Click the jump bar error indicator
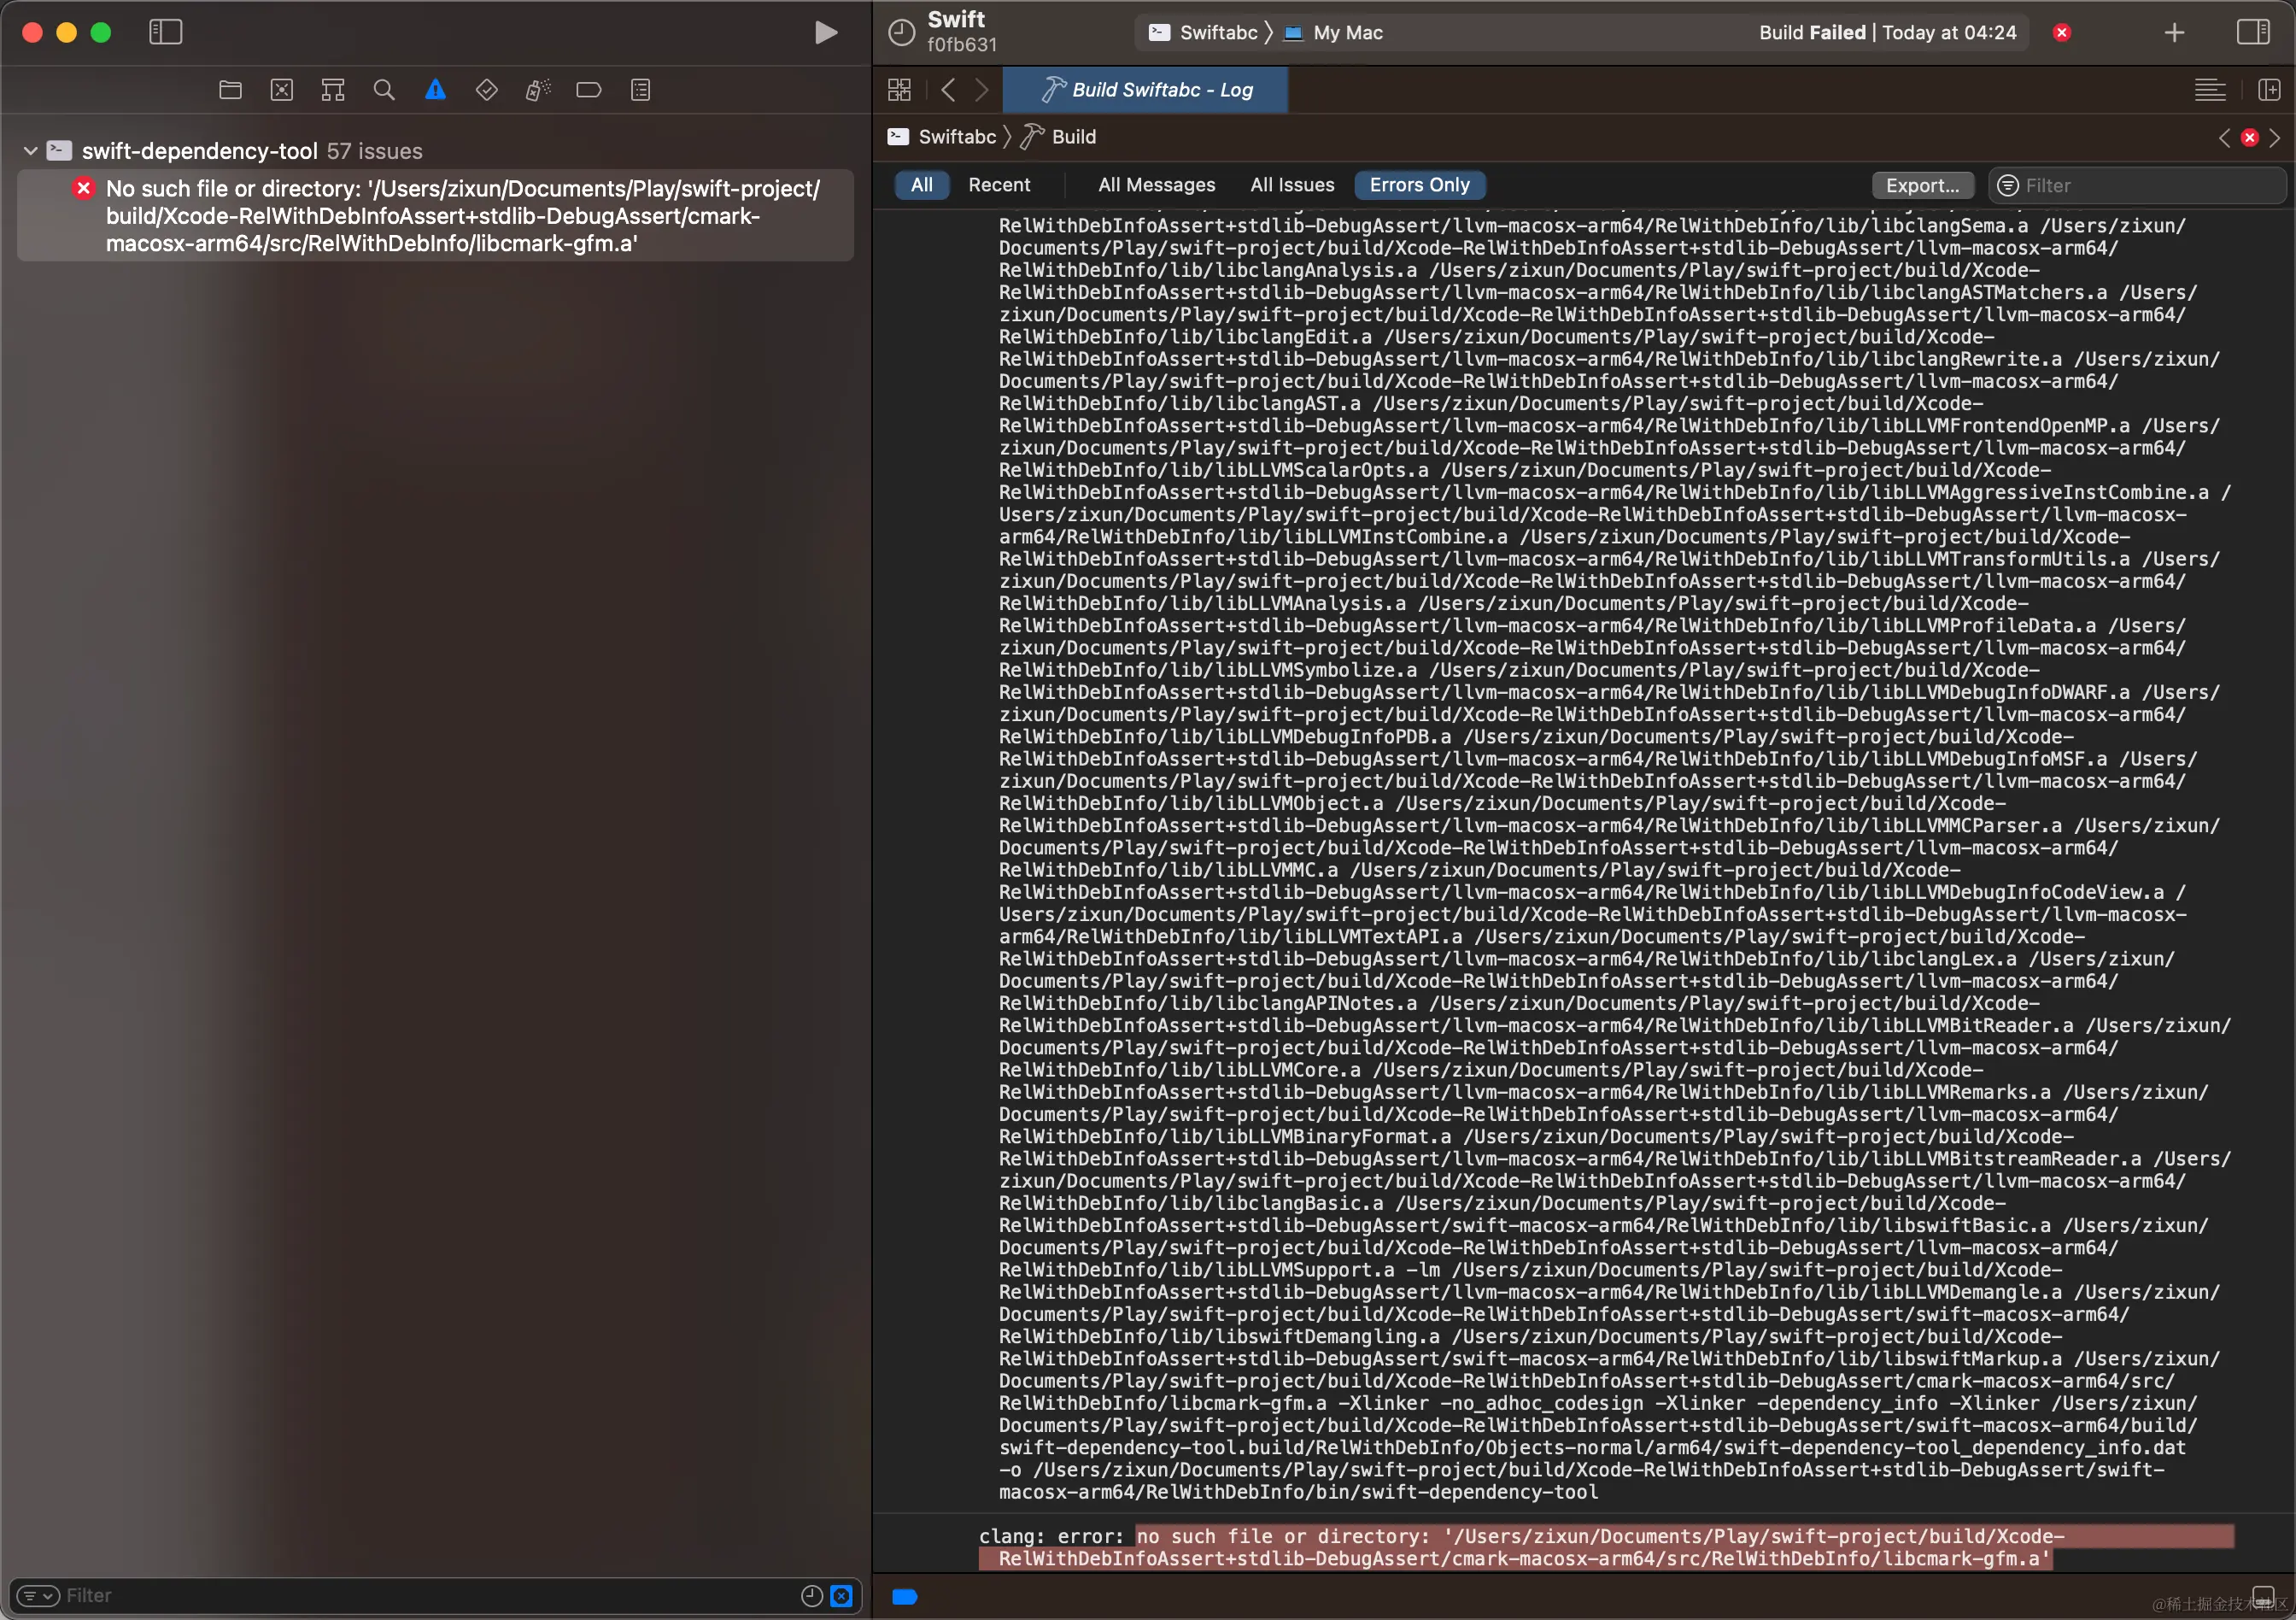 (x=2250, y=138)
